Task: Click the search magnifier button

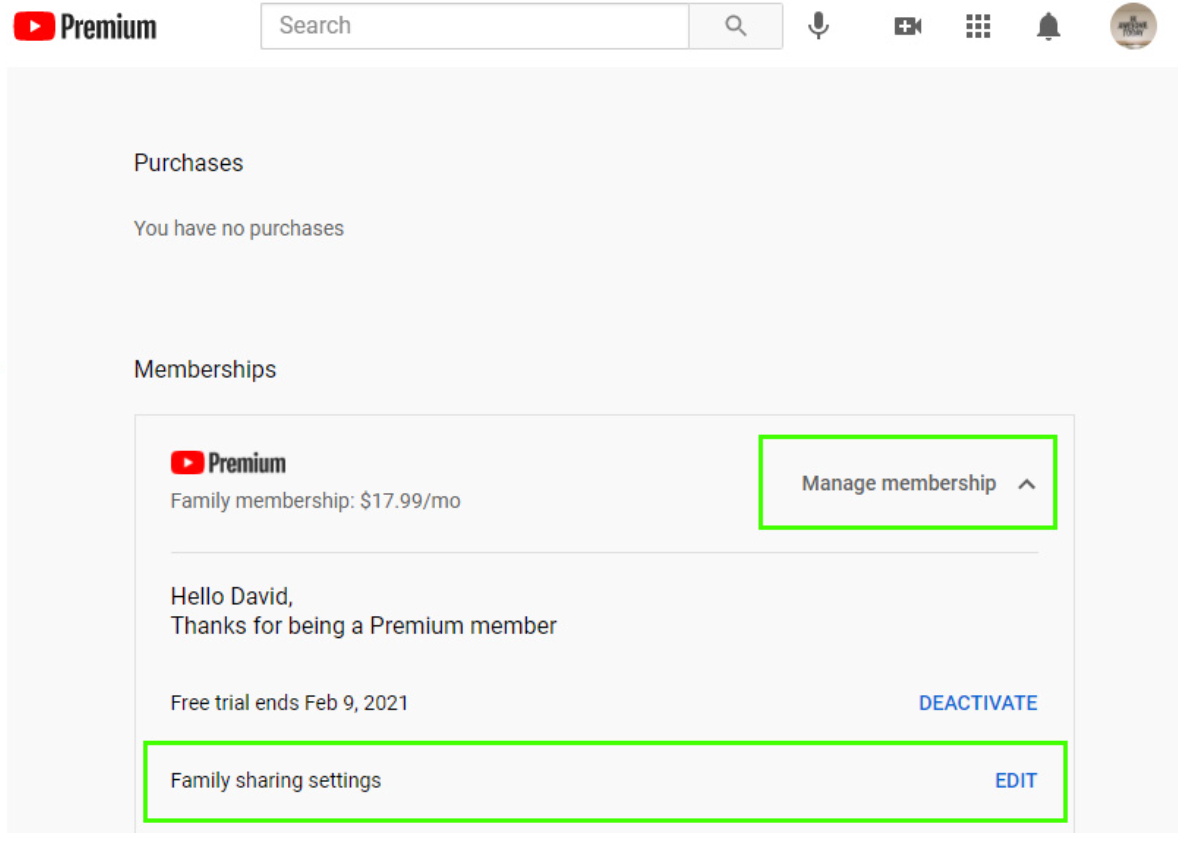Action: [735, 26]
